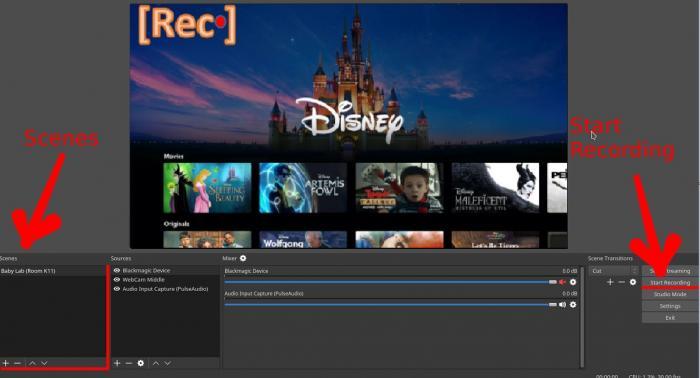Click Wolfgang thumbnail in preview
The height and width of the screenshot is (378, 700).
point(303,240)
